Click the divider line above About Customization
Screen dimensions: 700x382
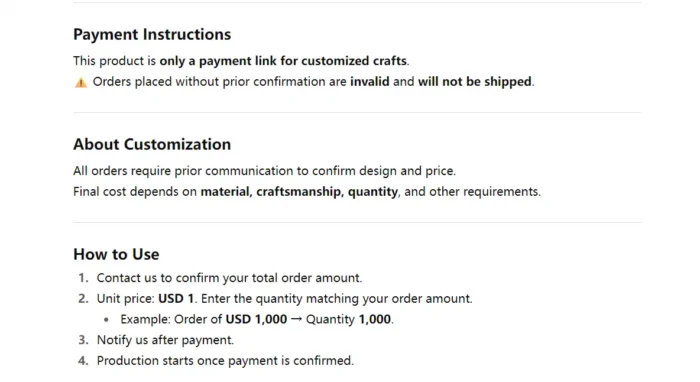point(357,112)
